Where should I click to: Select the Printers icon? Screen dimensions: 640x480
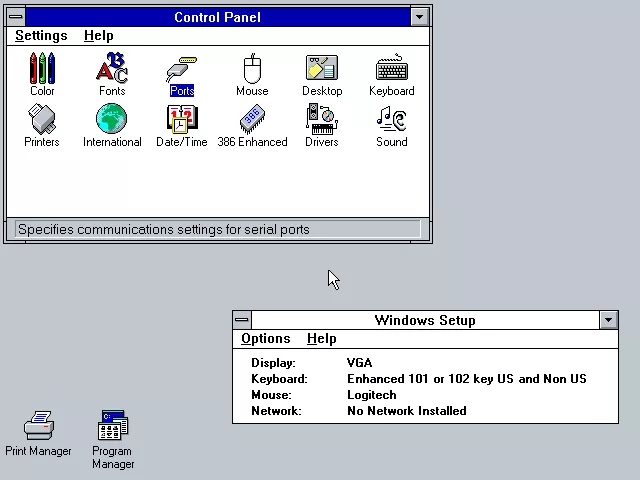[42, 121]
